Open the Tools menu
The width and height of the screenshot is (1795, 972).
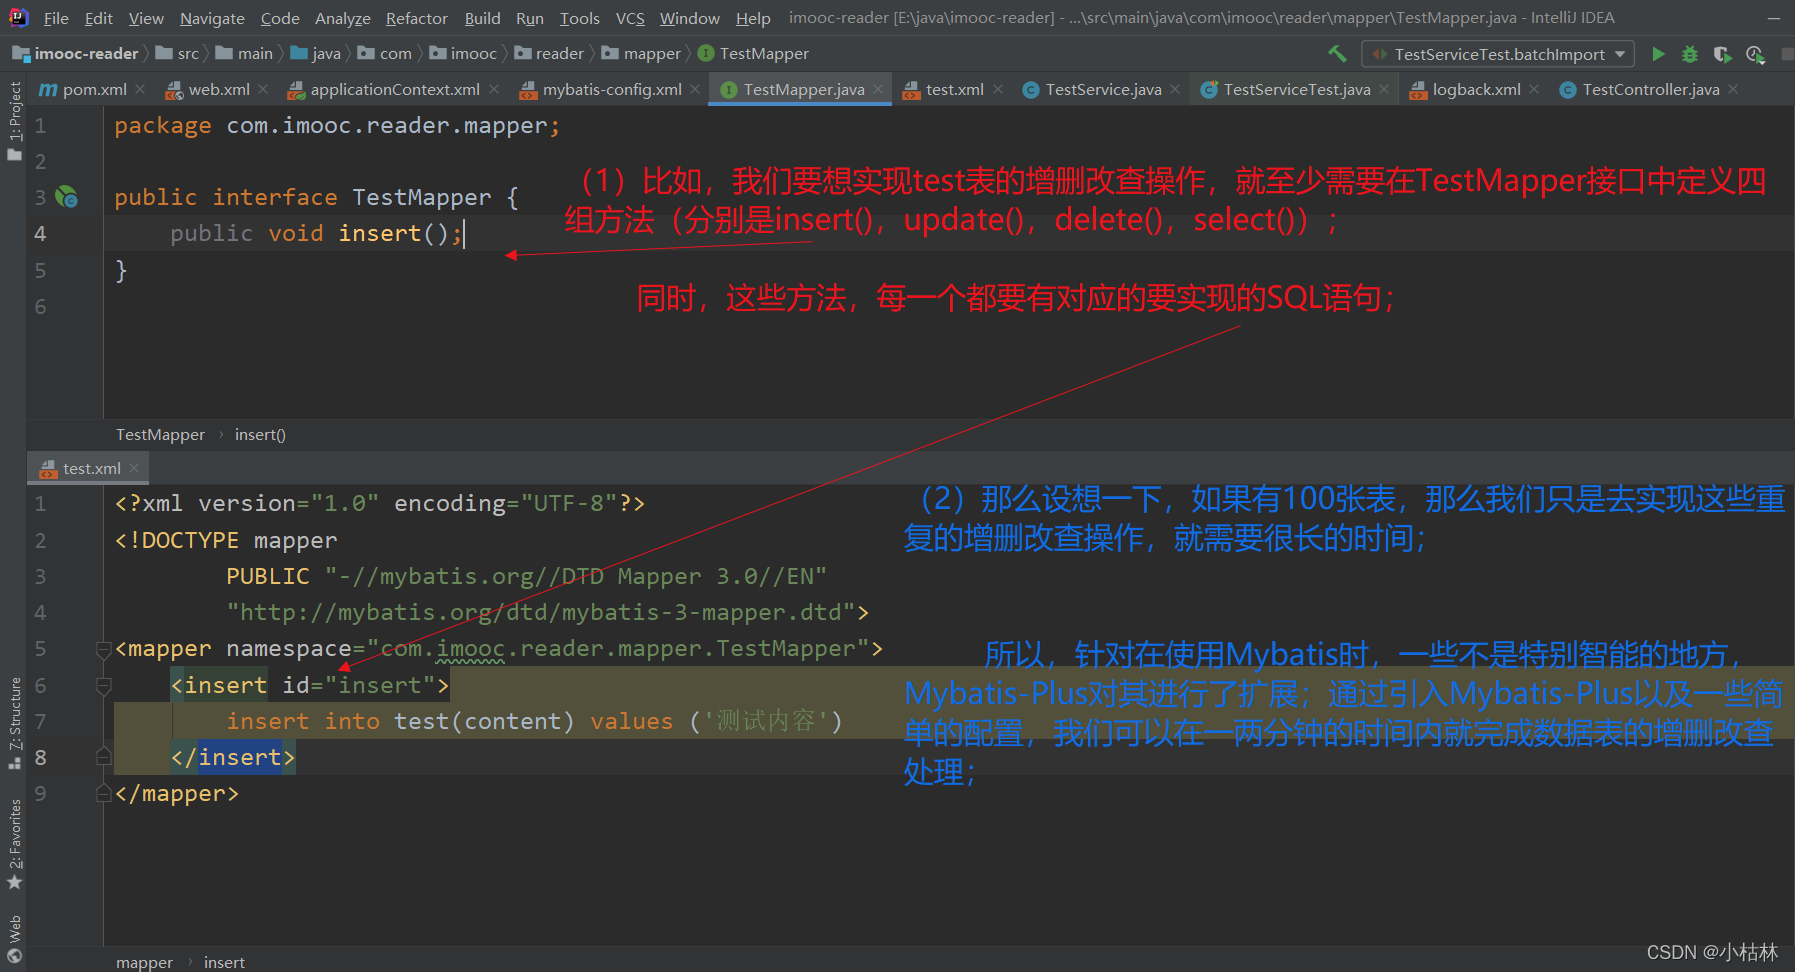coord(580,18)
